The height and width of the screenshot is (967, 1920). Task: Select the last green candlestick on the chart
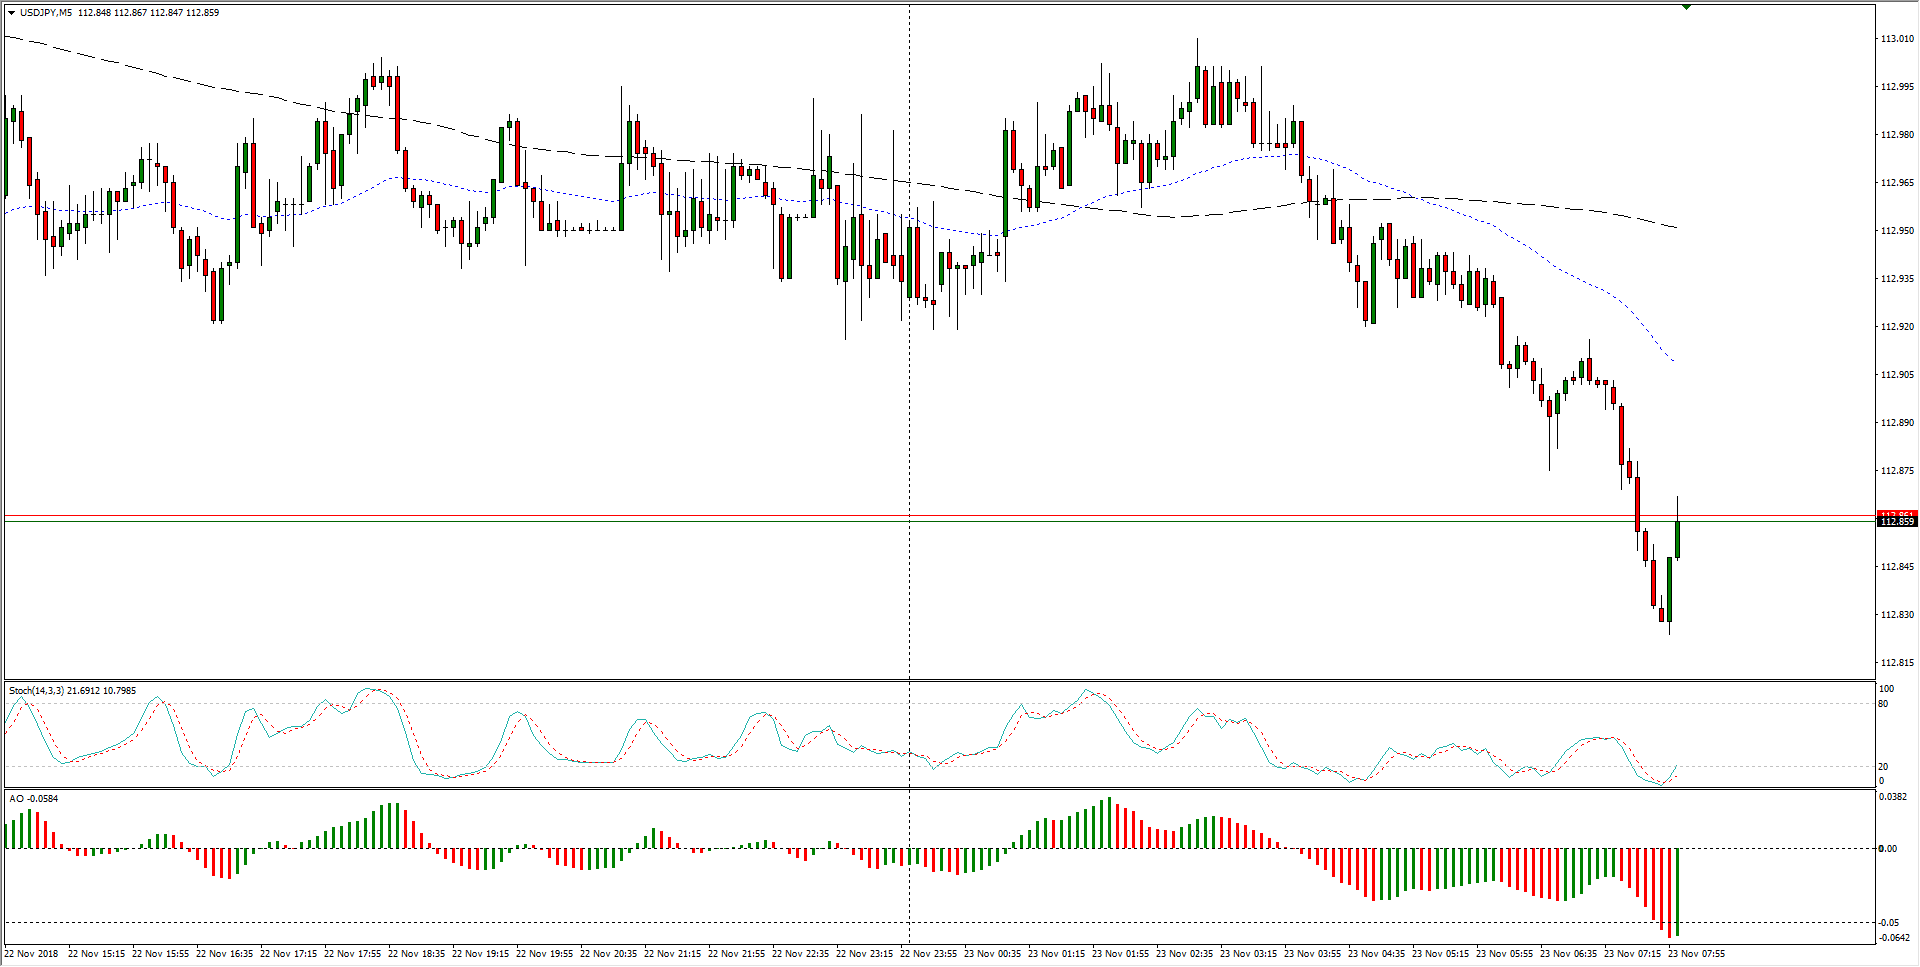(1677, 540)
